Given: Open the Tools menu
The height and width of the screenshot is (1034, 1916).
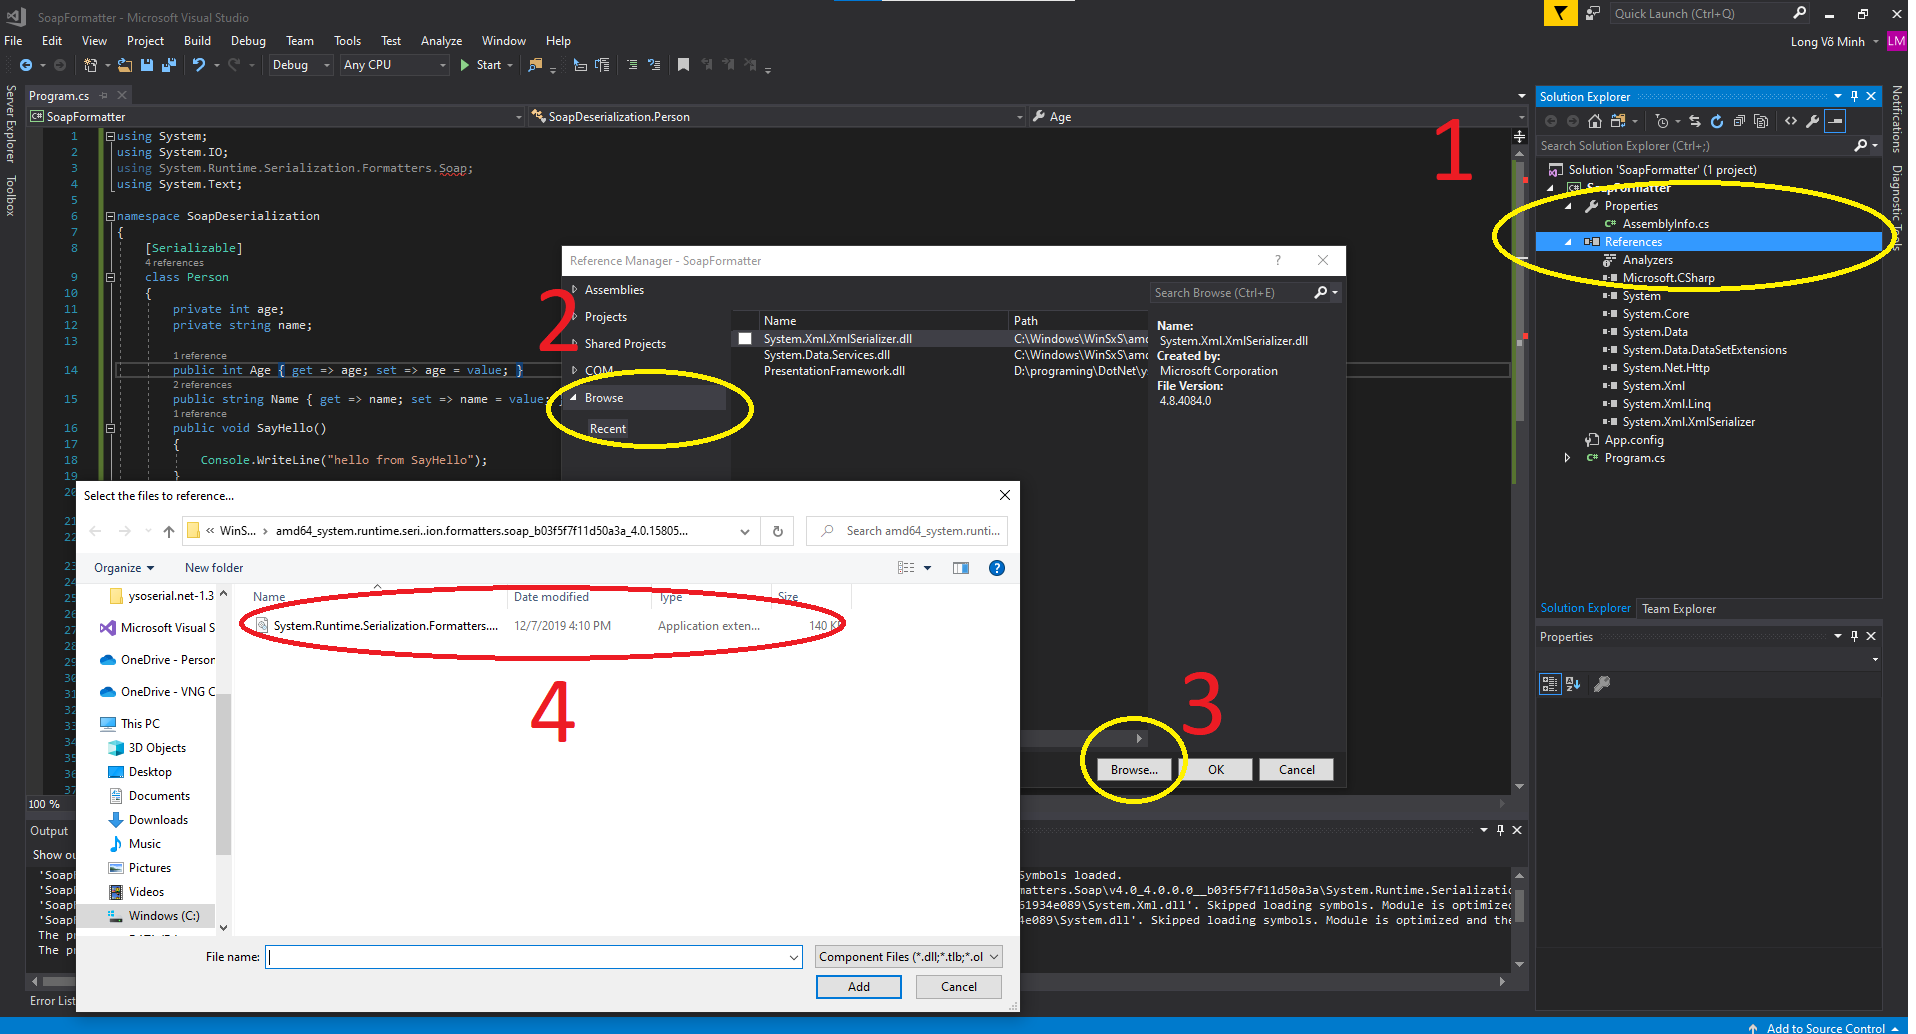Looking at the screenshot, I should tap(347, 41).
